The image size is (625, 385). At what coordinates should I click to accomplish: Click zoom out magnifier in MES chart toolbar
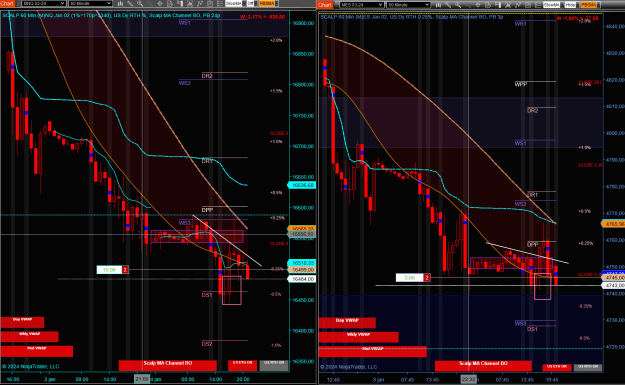pos(468,5)
